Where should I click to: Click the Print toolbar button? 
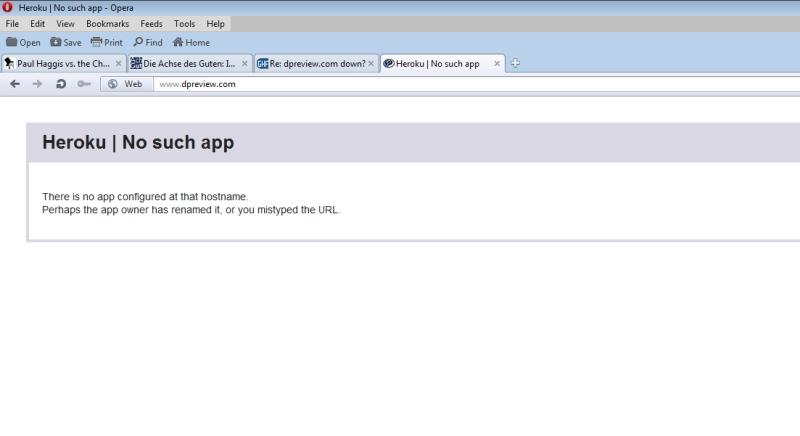[107, 42]
